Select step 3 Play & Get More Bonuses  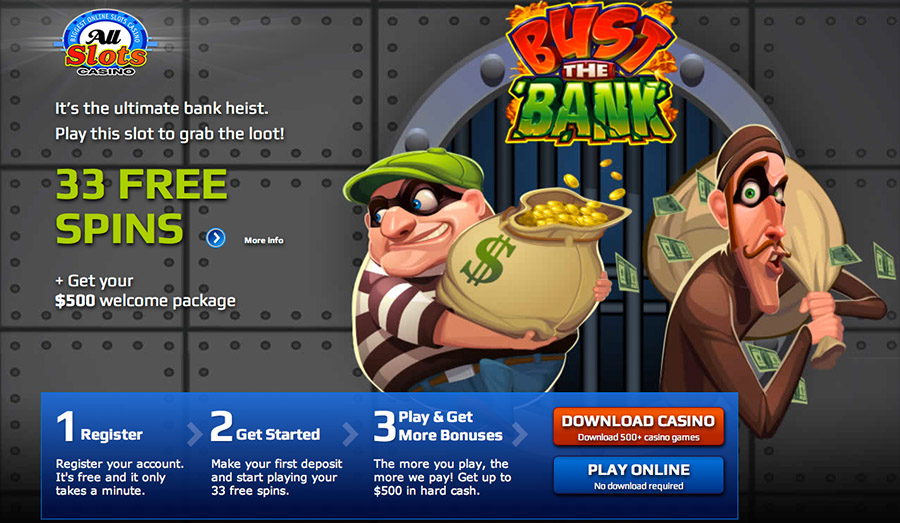[x=438, y=427]
